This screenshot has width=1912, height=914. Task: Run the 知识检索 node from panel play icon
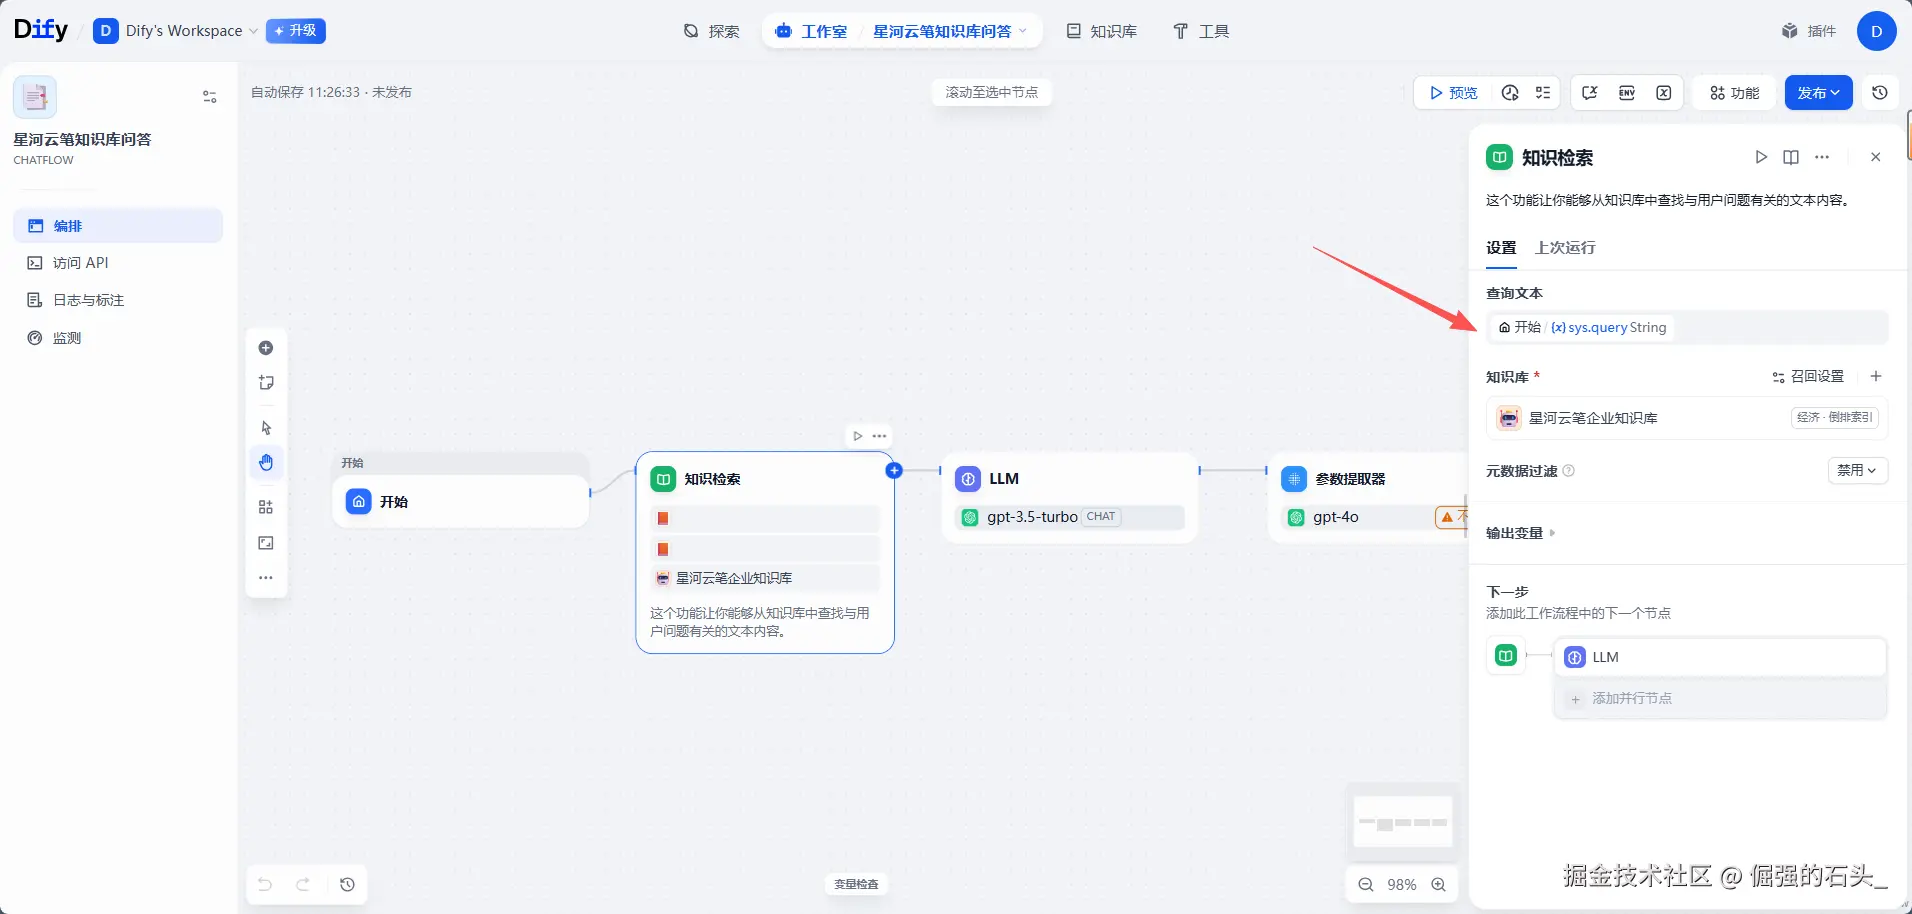[1761, 157]
